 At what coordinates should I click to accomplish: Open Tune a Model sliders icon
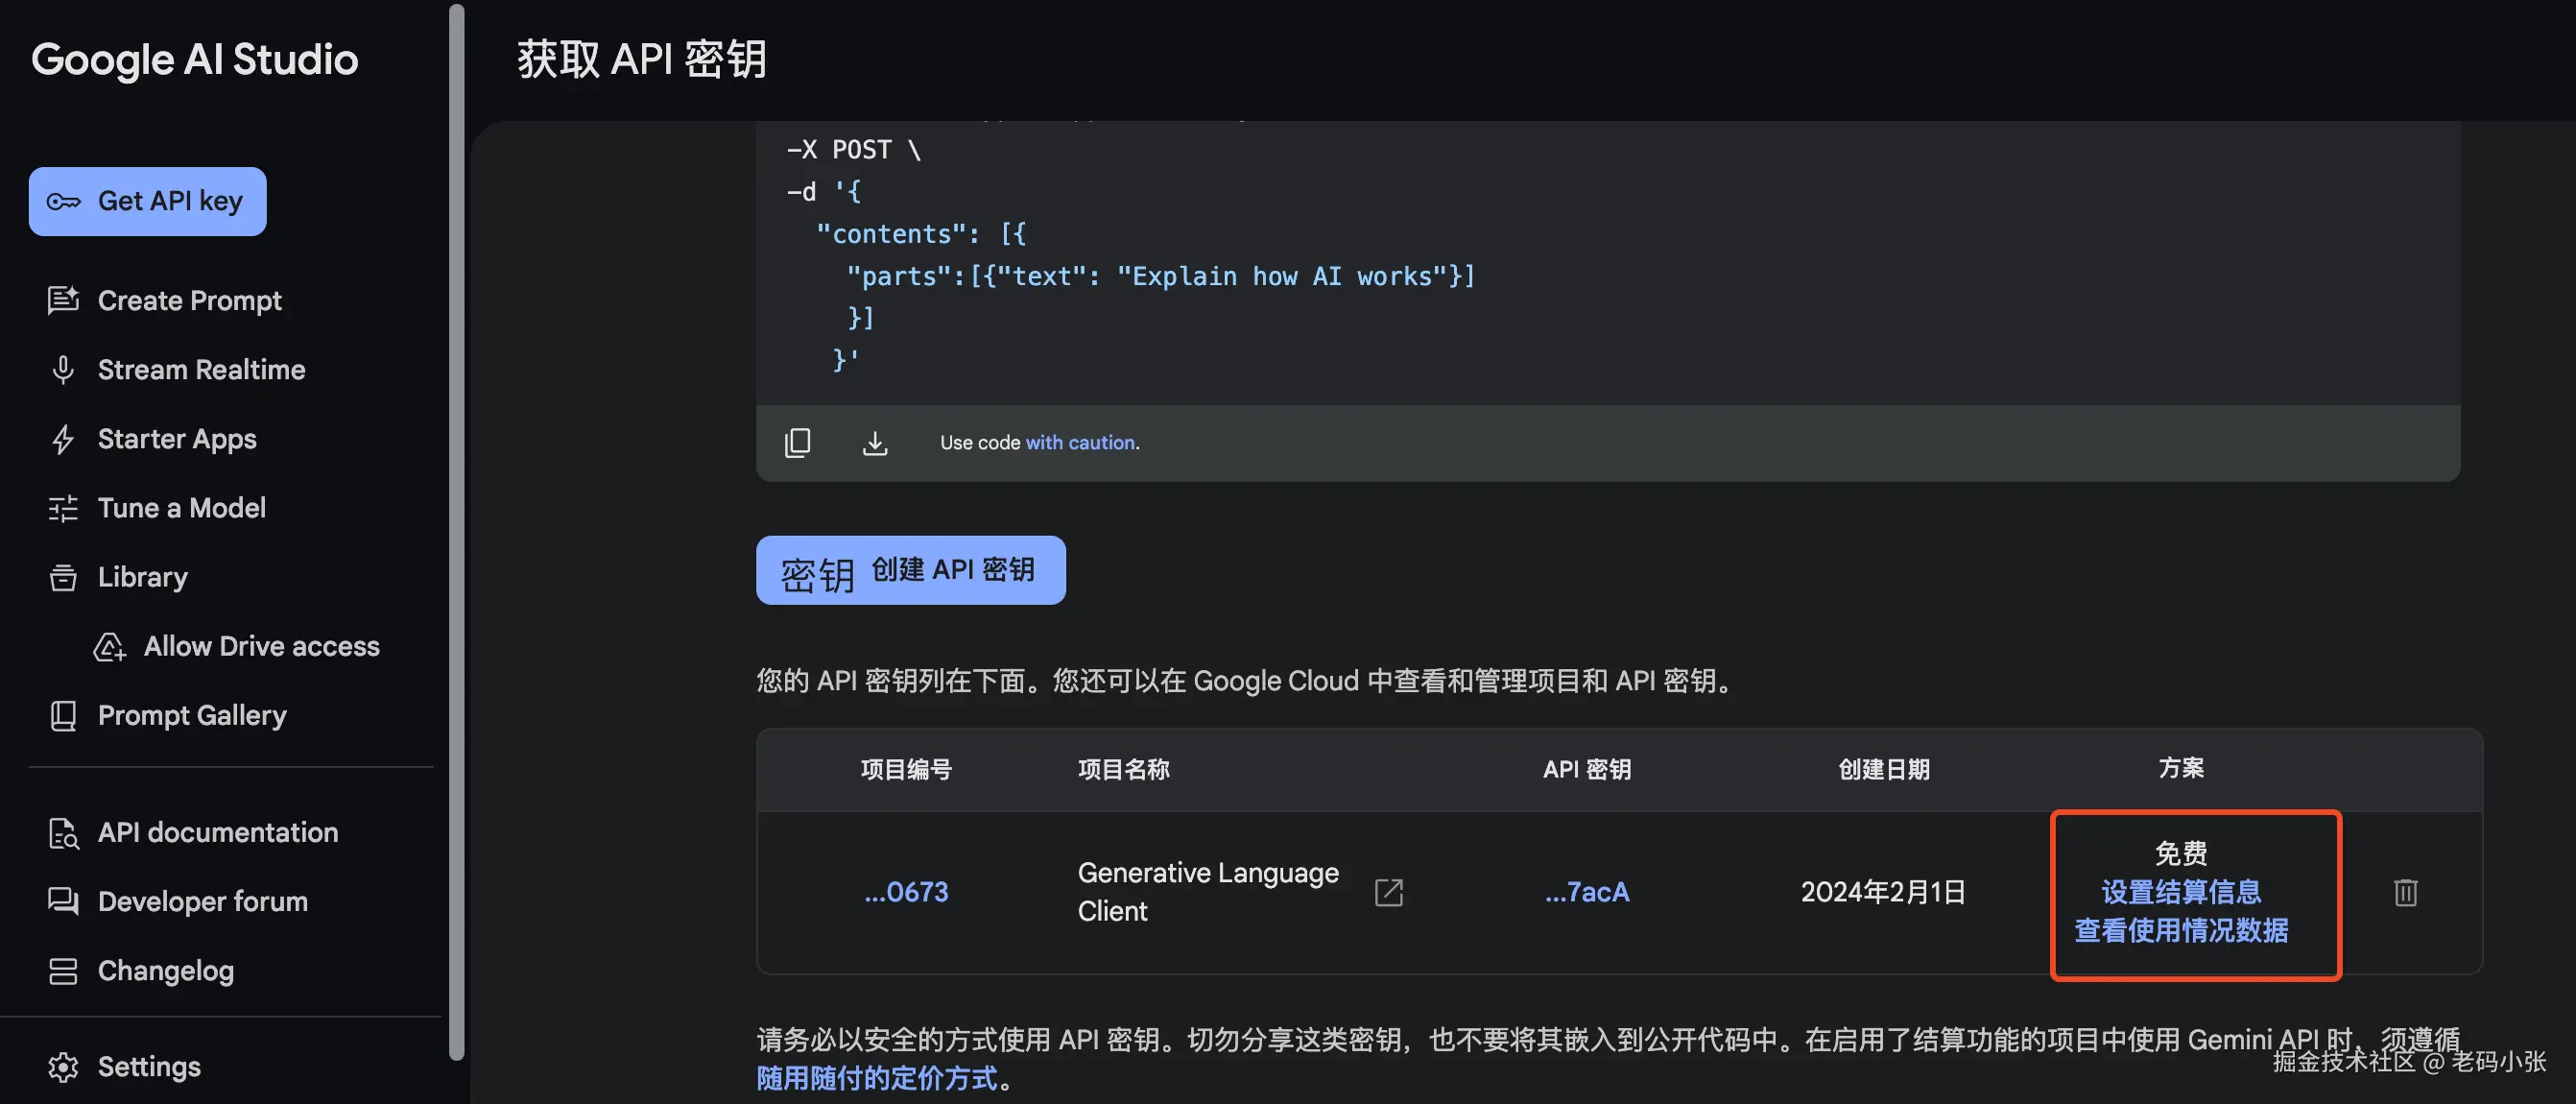tap(63, 508)
